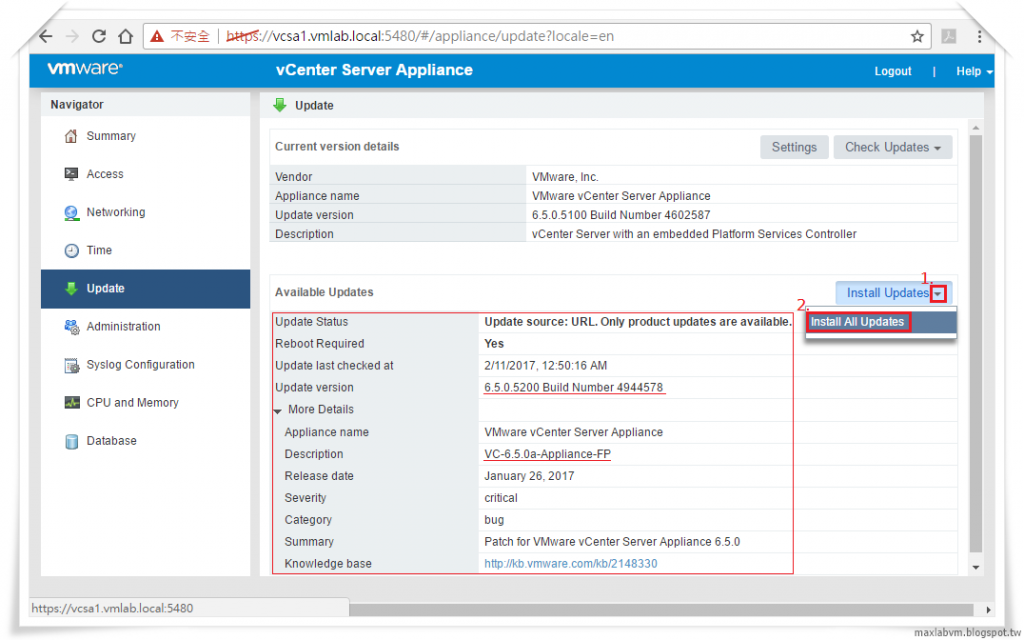Image resolution: width=1024 pixels, height=640 pixels.
Task: Click the Database cylinder icon
Action: [72, 441]
